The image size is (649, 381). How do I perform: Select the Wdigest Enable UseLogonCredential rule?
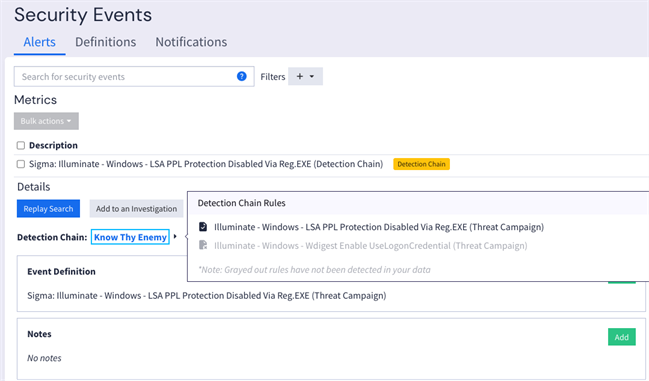coord(370,246)
